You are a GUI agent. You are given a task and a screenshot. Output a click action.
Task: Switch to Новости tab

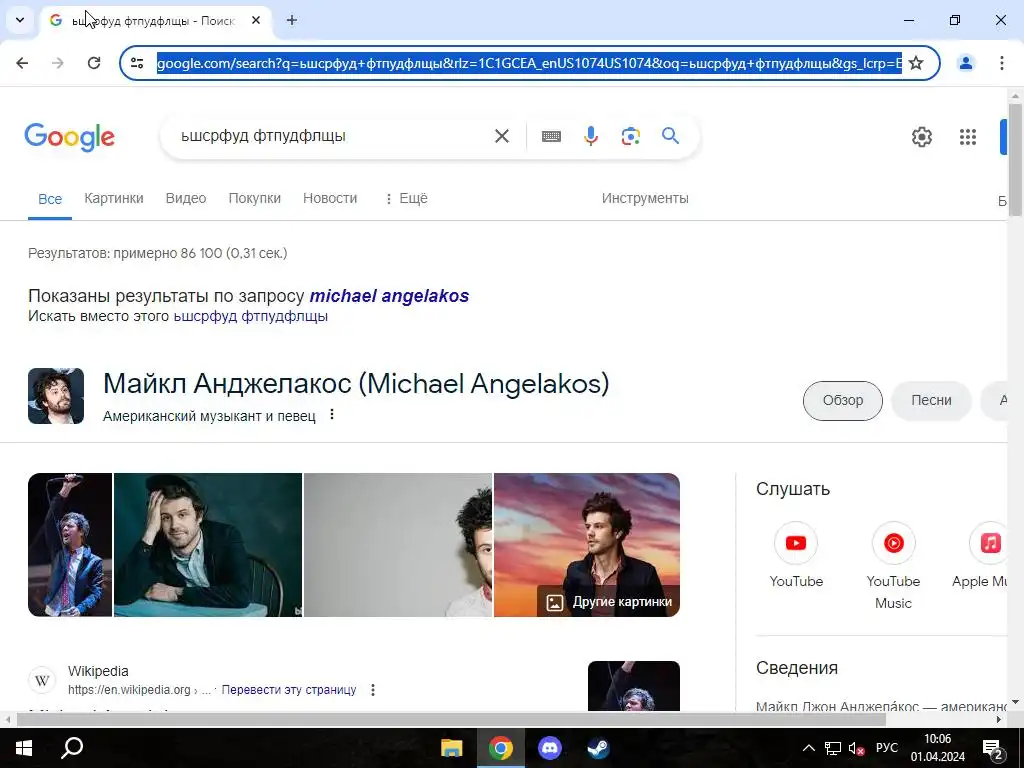(330, 198)
